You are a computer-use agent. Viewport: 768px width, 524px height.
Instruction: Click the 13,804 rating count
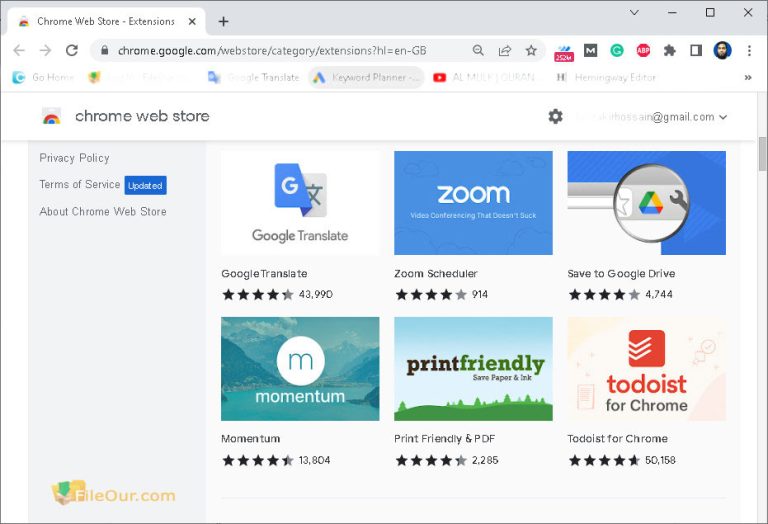314,460
